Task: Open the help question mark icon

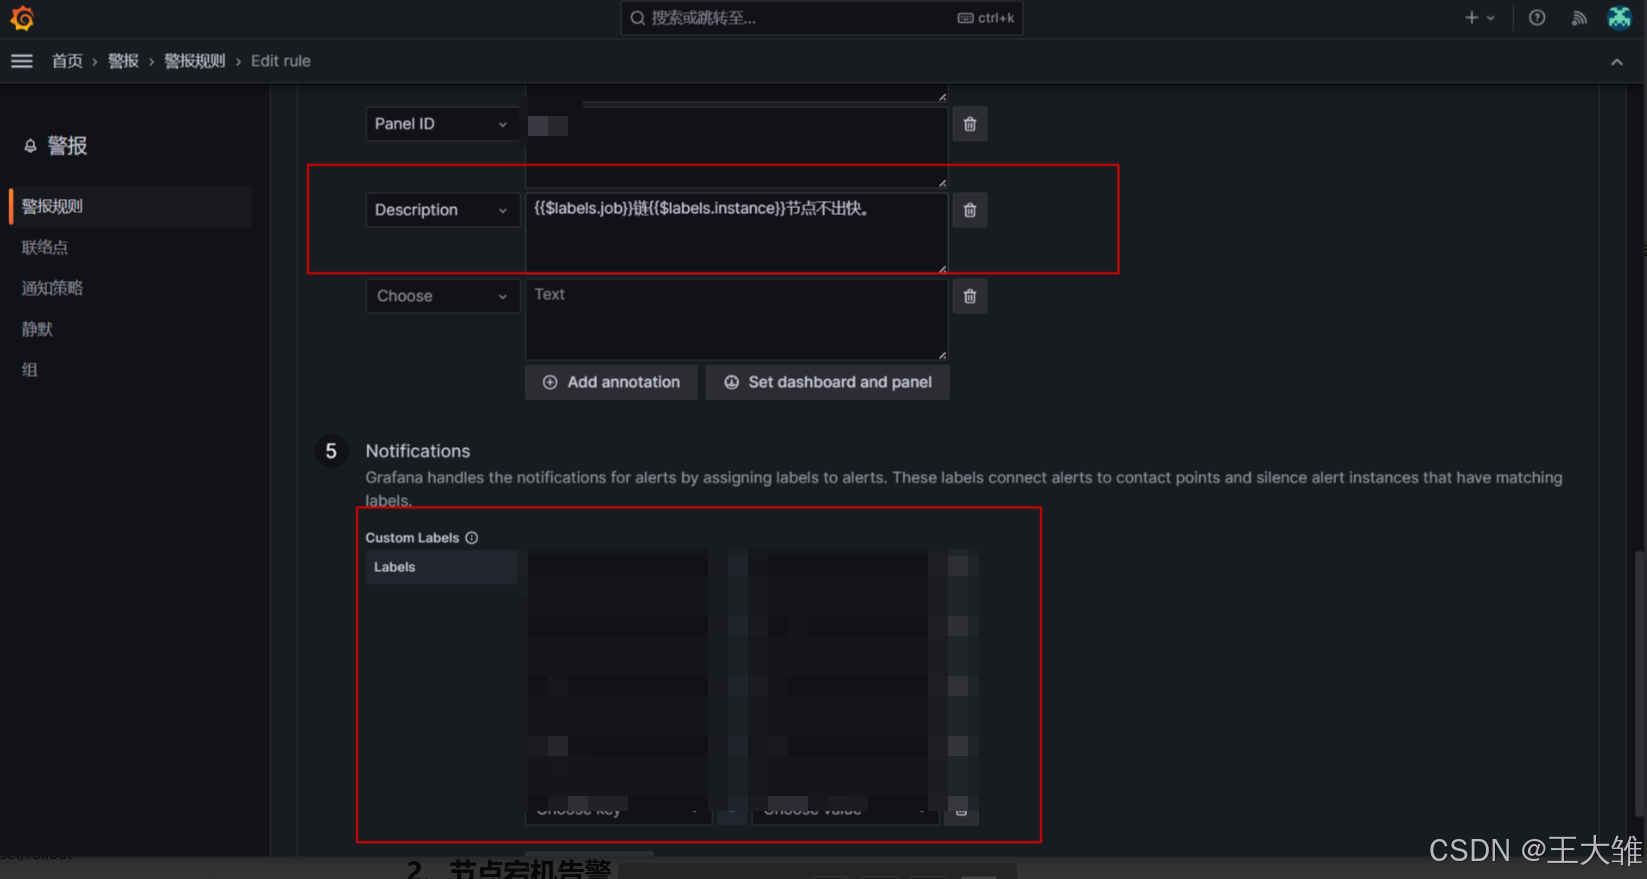Action: click(1537, 18)
